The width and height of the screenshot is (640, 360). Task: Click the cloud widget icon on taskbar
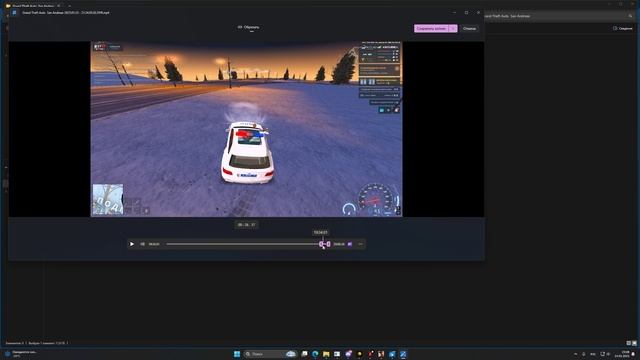tap(291, 354)
